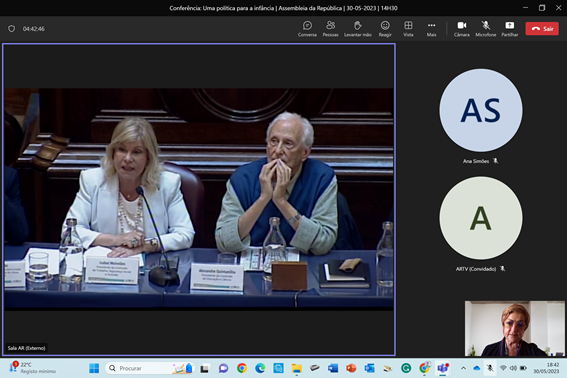Toggle the Câmara video
The image size is (567, 378).
click(461, 29)
